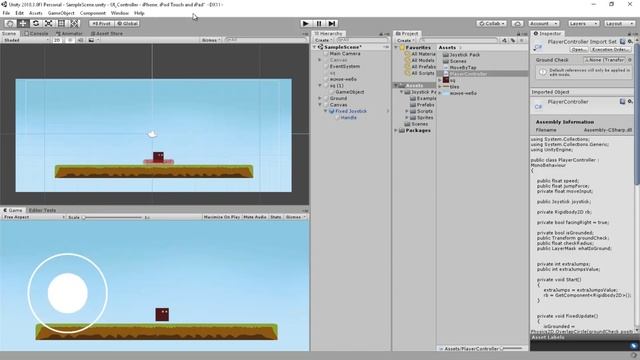Switch to the Asset Store tab

click(x=107, y=33)
